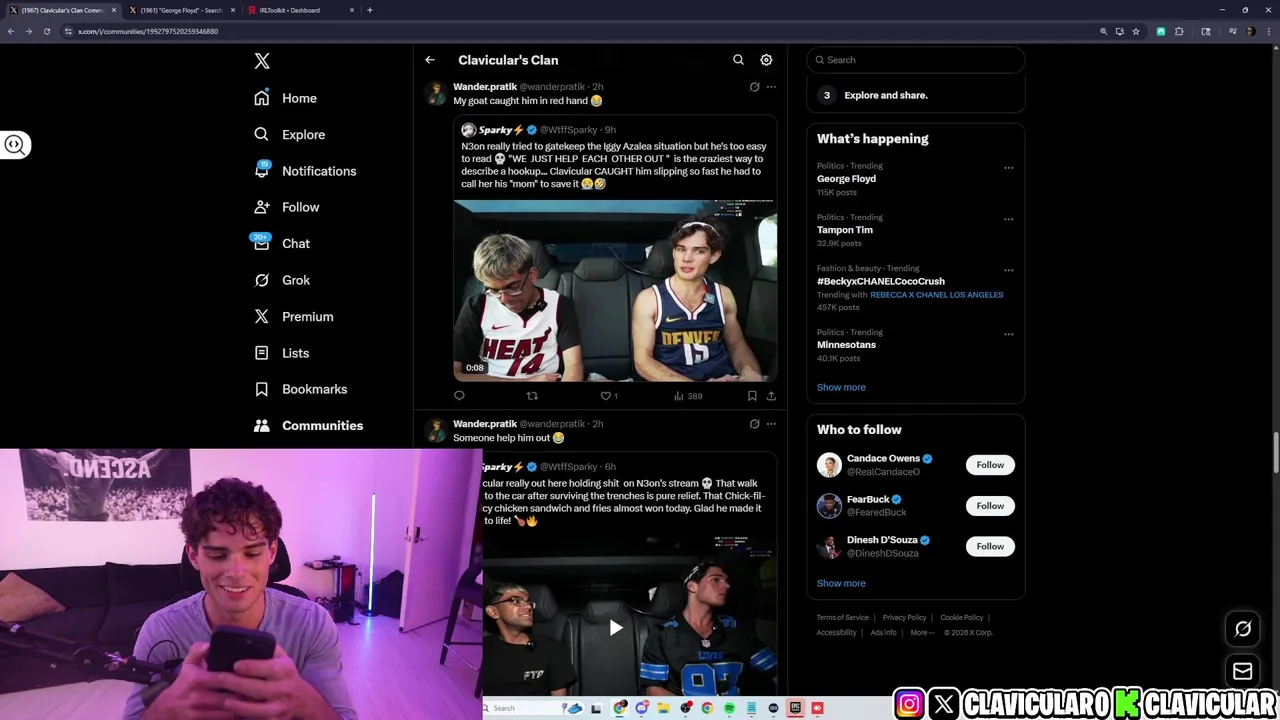Image resolution: width=1280 pixels, height=720 pixels.
Task: Open community settings gear icon
Action: pyautogui.click(x=766, y=60)
